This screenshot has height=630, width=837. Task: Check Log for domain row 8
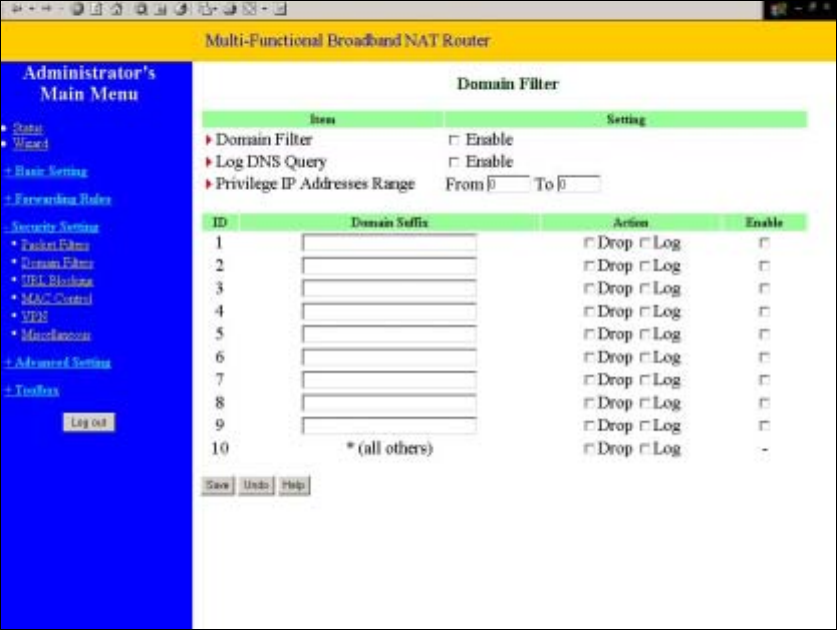[645, 403]
